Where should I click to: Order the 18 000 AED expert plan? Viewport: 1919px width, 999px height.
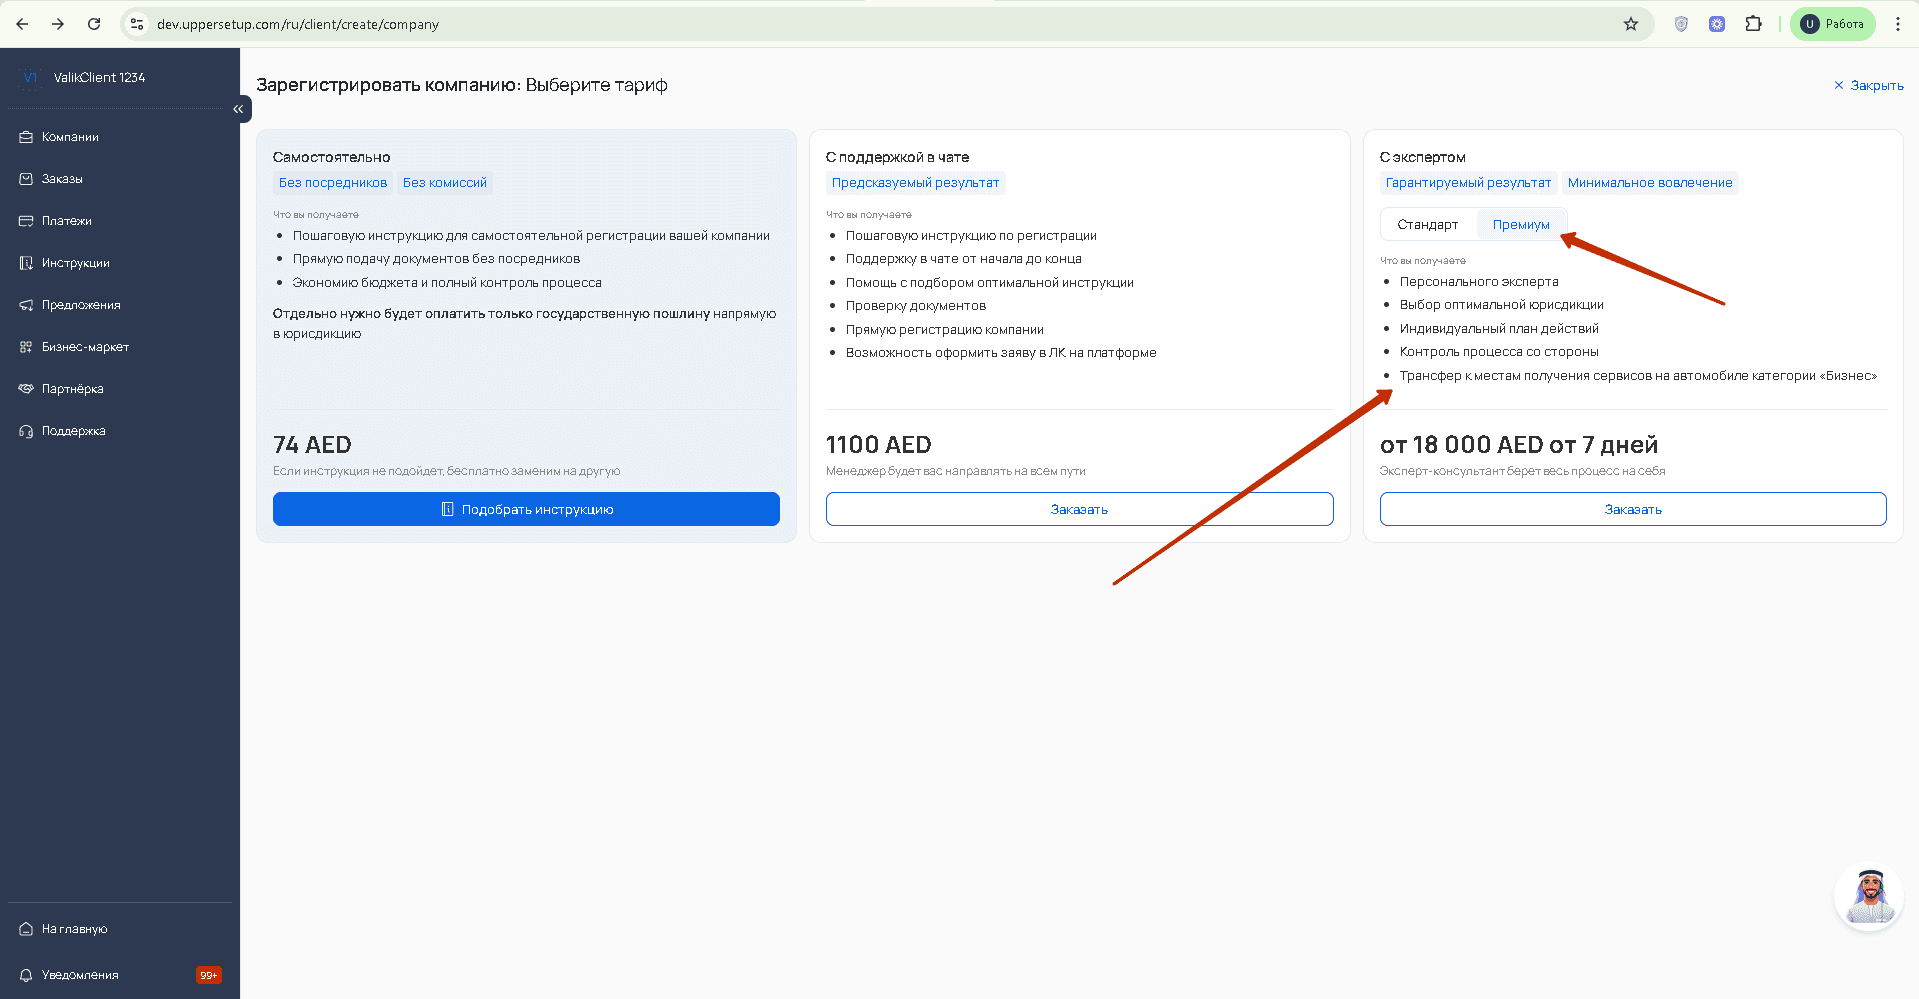pos(1633,509)
